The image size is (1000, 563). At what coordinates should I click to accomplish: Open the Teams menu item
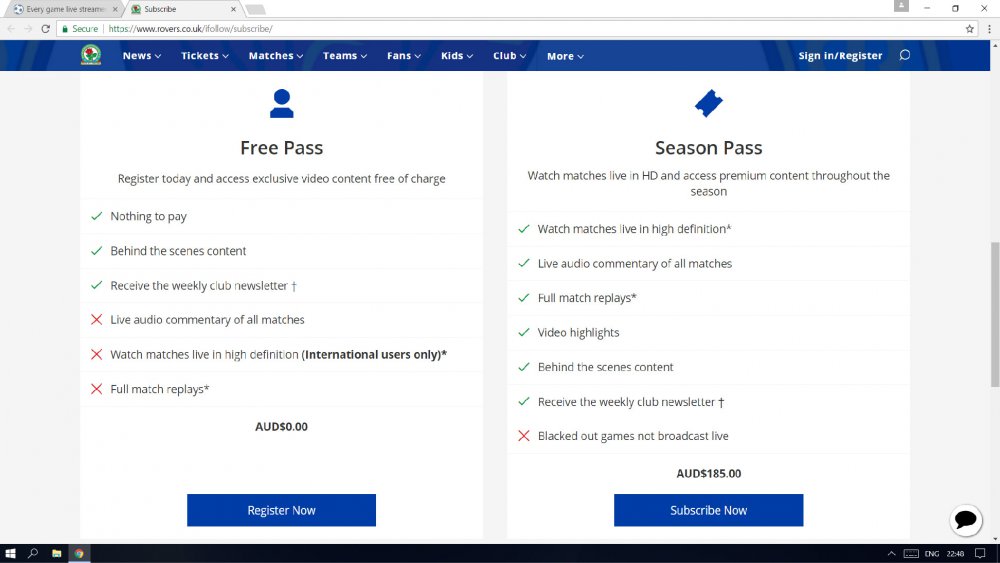[x=344, y=56]
